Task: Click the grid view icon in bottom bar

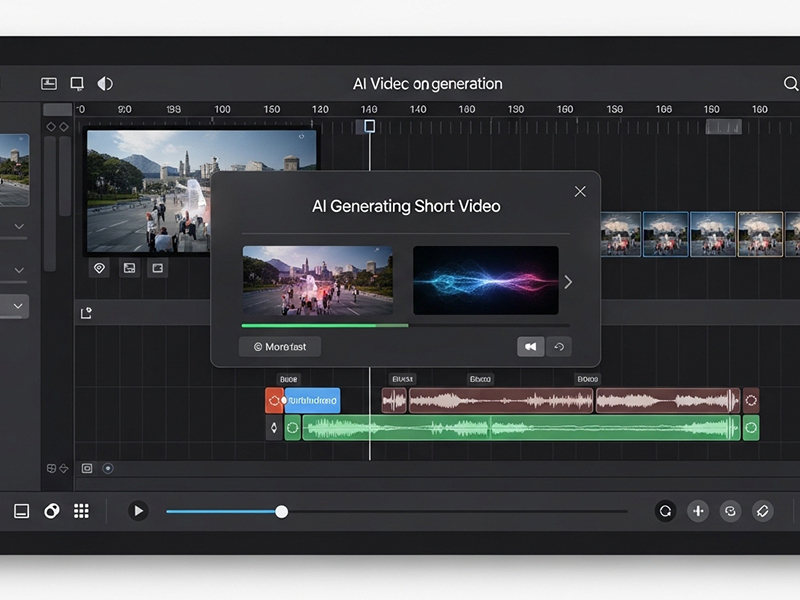Action: click(81, 511)
